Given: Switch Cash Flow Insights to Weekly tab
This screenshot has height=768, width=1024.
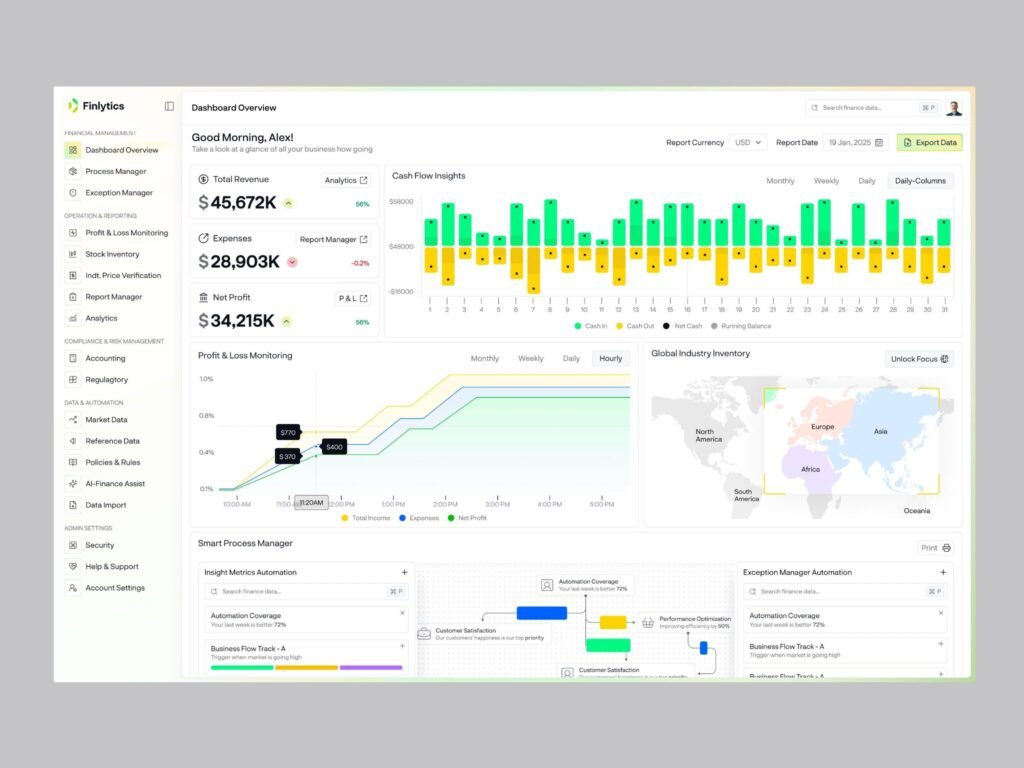Looking at the screenshot, I should pos(826,181).
